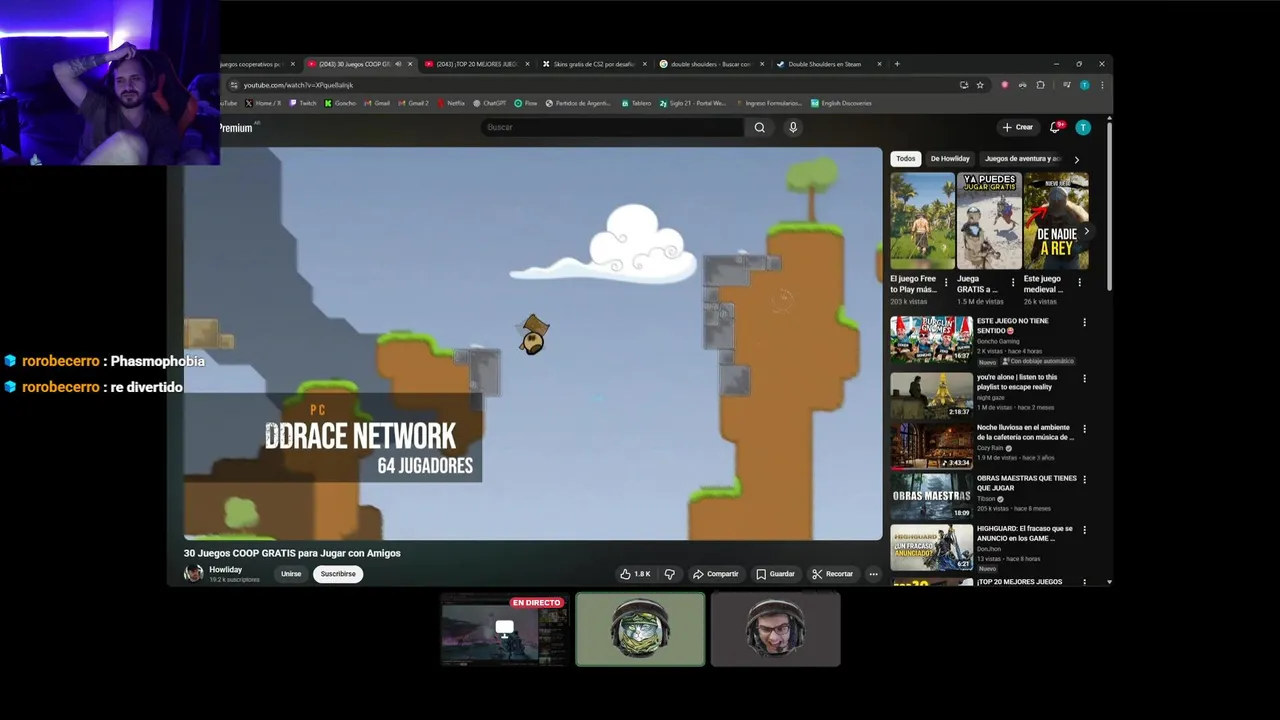The height and width of the screenshot is (720, 1280).
Task: Open the 'ChatGPT' bookmark
Action: click(490, 103)
